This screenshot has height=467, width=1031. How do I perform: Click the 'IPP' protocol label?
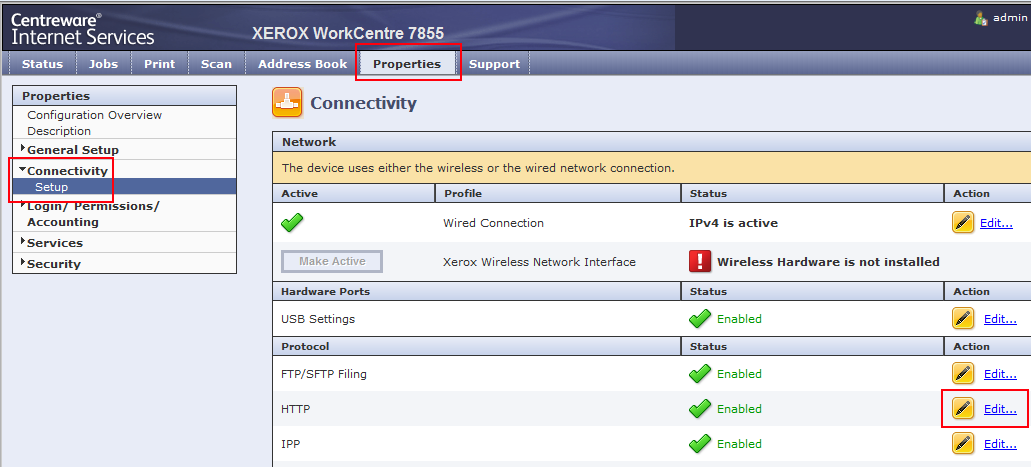(x=291, y=444)
